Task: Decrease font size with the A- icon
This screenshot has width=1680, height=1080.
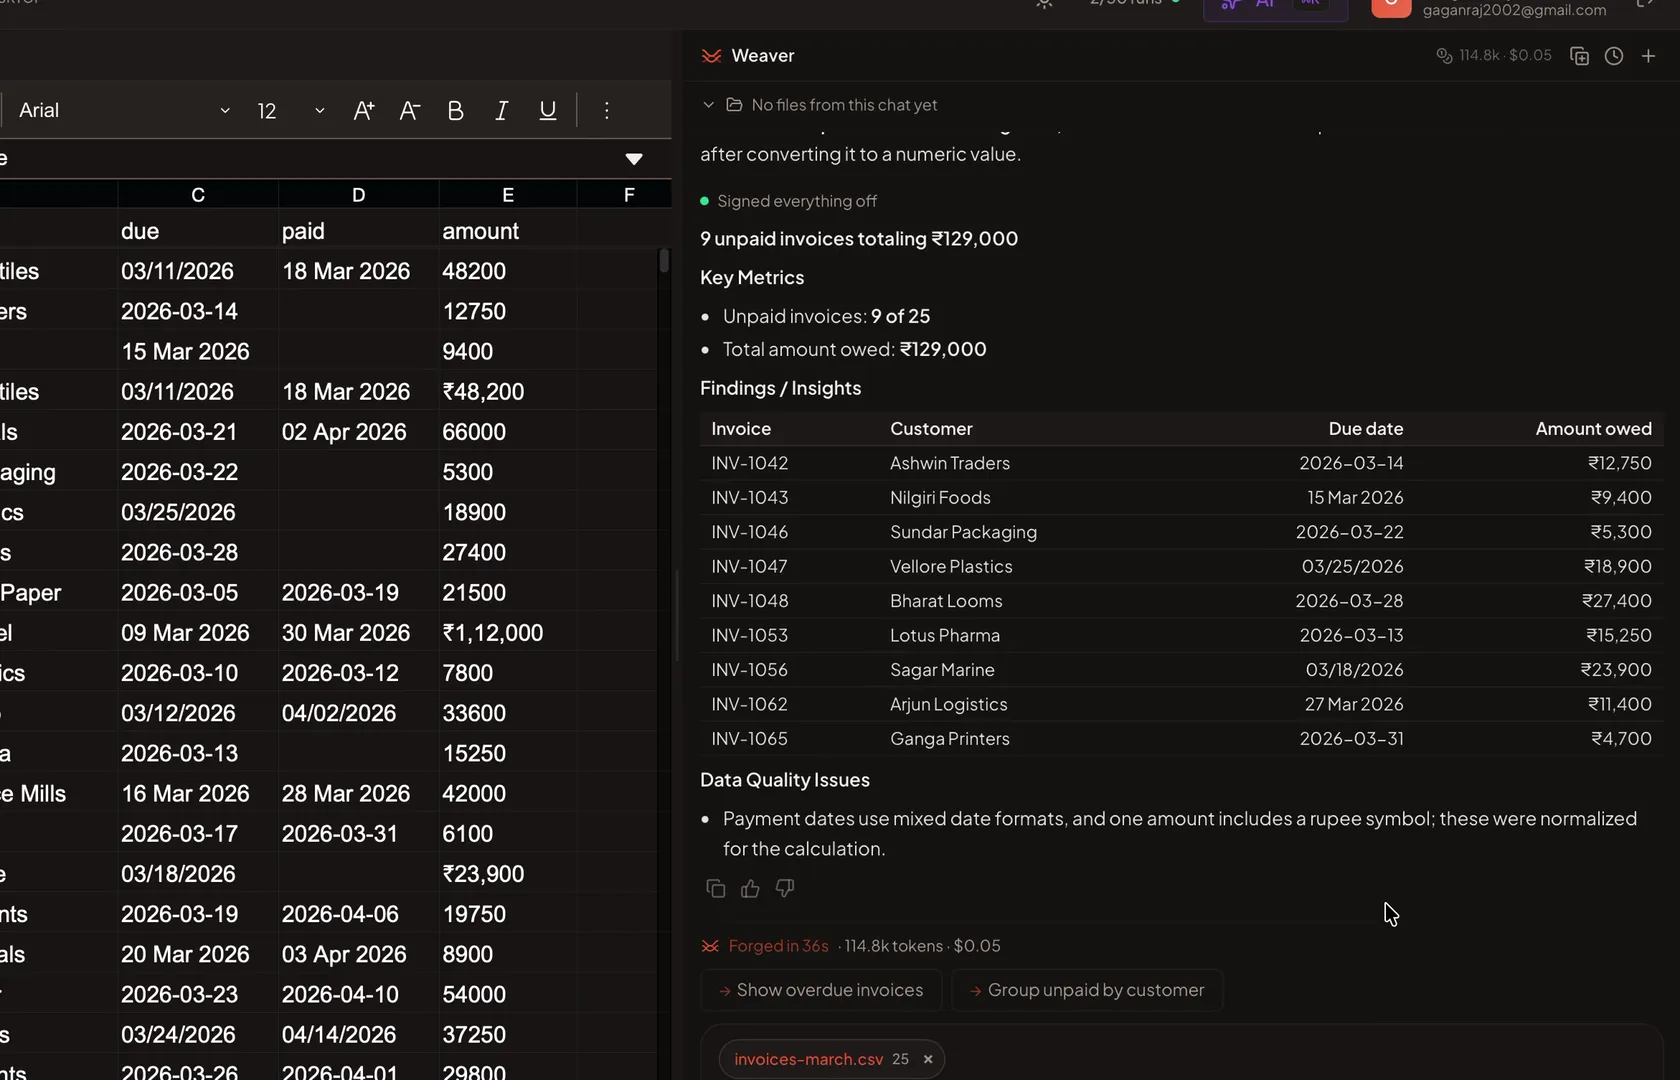Action: click(409, 111)
